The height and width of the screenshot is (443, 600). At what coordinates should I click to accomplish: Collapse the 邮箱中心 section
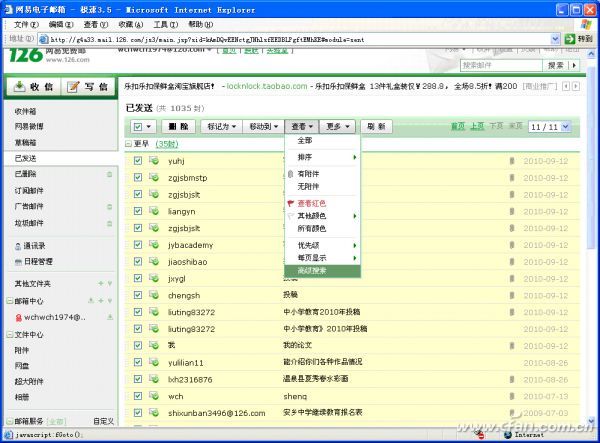(10, 301)
